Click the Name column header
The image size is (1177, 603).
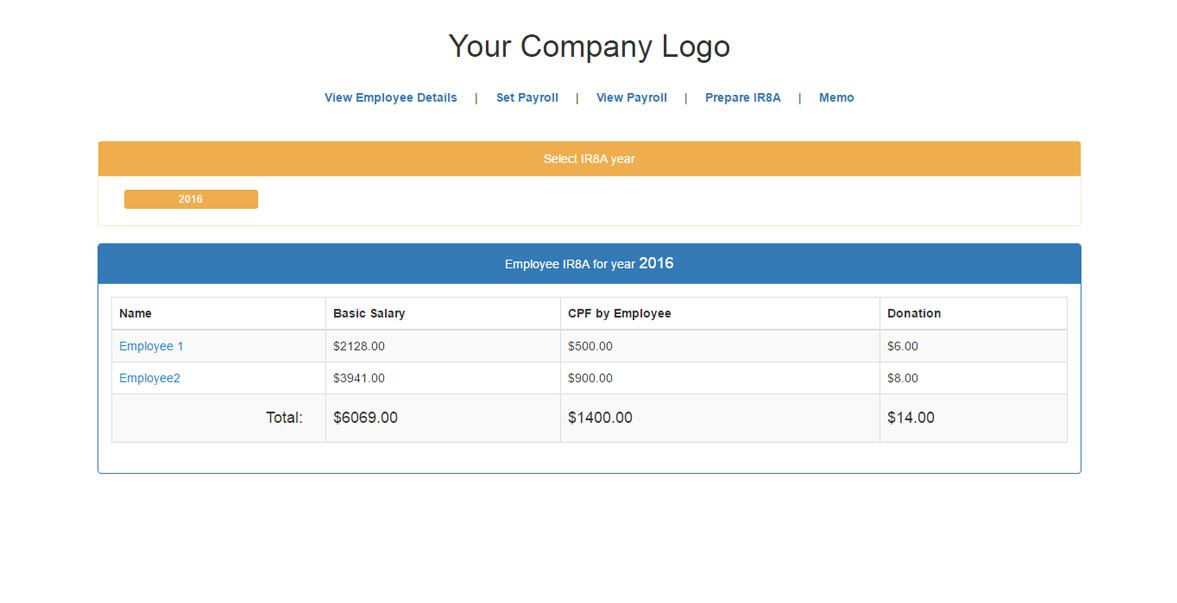pos(218,314)
